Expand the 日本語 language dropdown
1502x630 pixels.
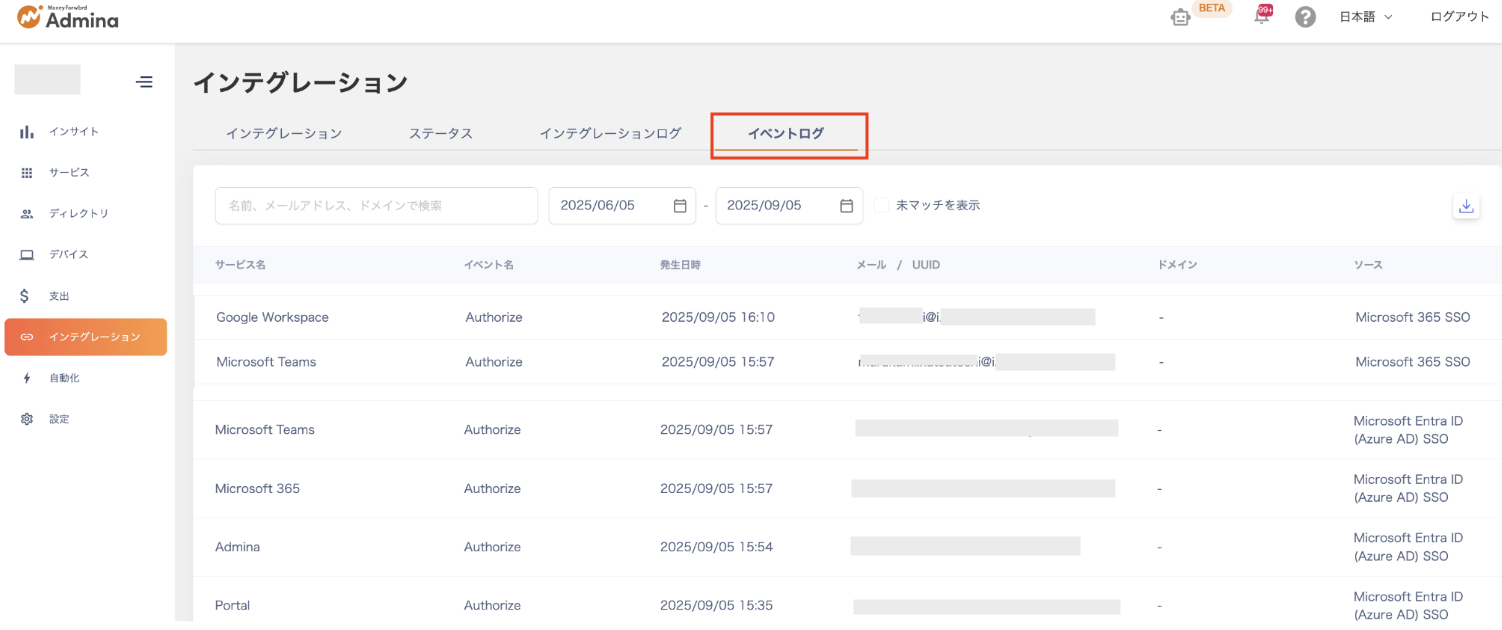point(1365,17)
